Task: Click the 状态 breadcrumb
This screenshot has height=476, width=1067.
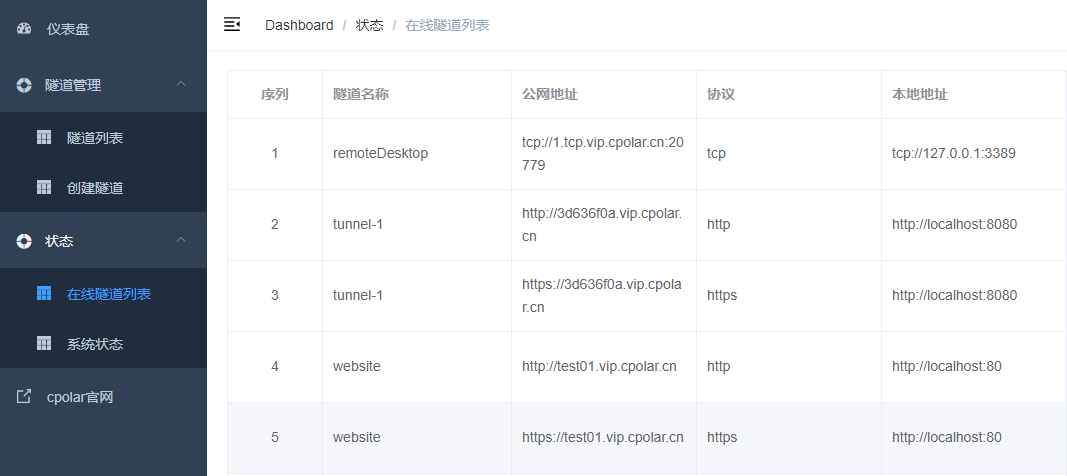Action: (x=370, y=25)
